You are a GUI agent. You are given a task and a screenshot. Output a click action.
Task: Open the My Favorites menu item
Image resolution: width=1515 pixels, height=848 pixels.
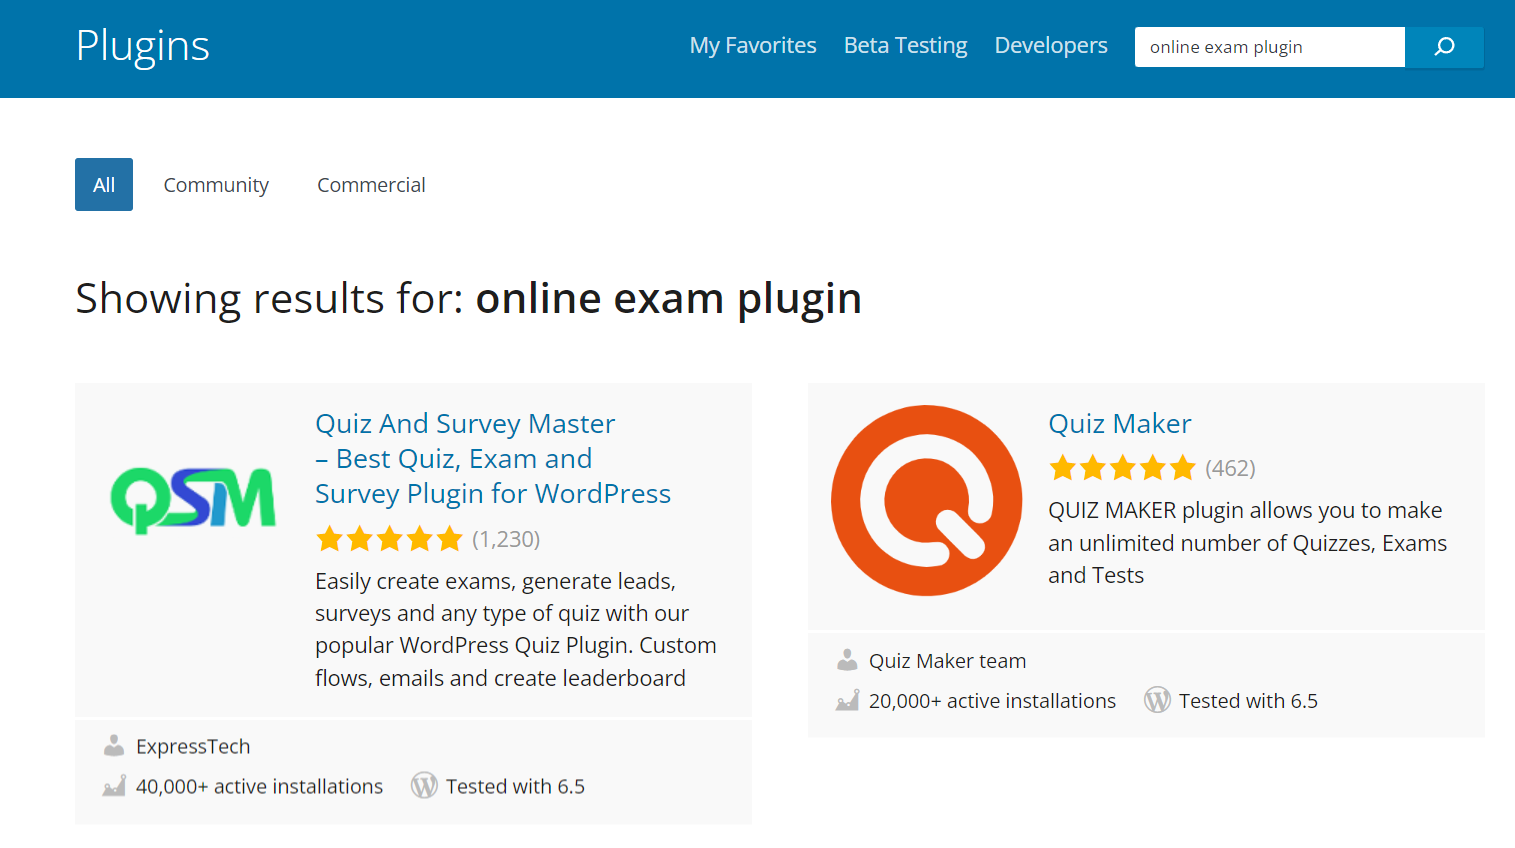tap(752, 45)
